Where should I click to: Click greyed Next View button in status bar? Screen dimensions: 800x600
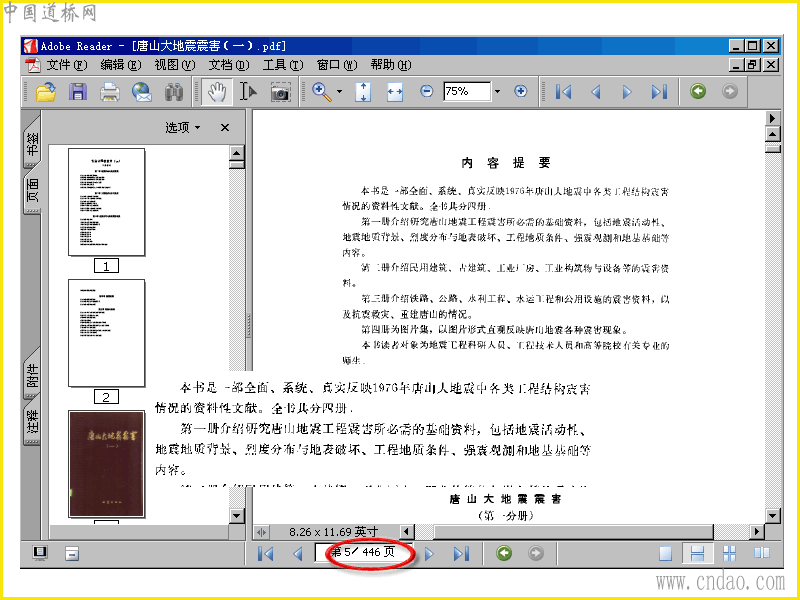tap(536, 553)
